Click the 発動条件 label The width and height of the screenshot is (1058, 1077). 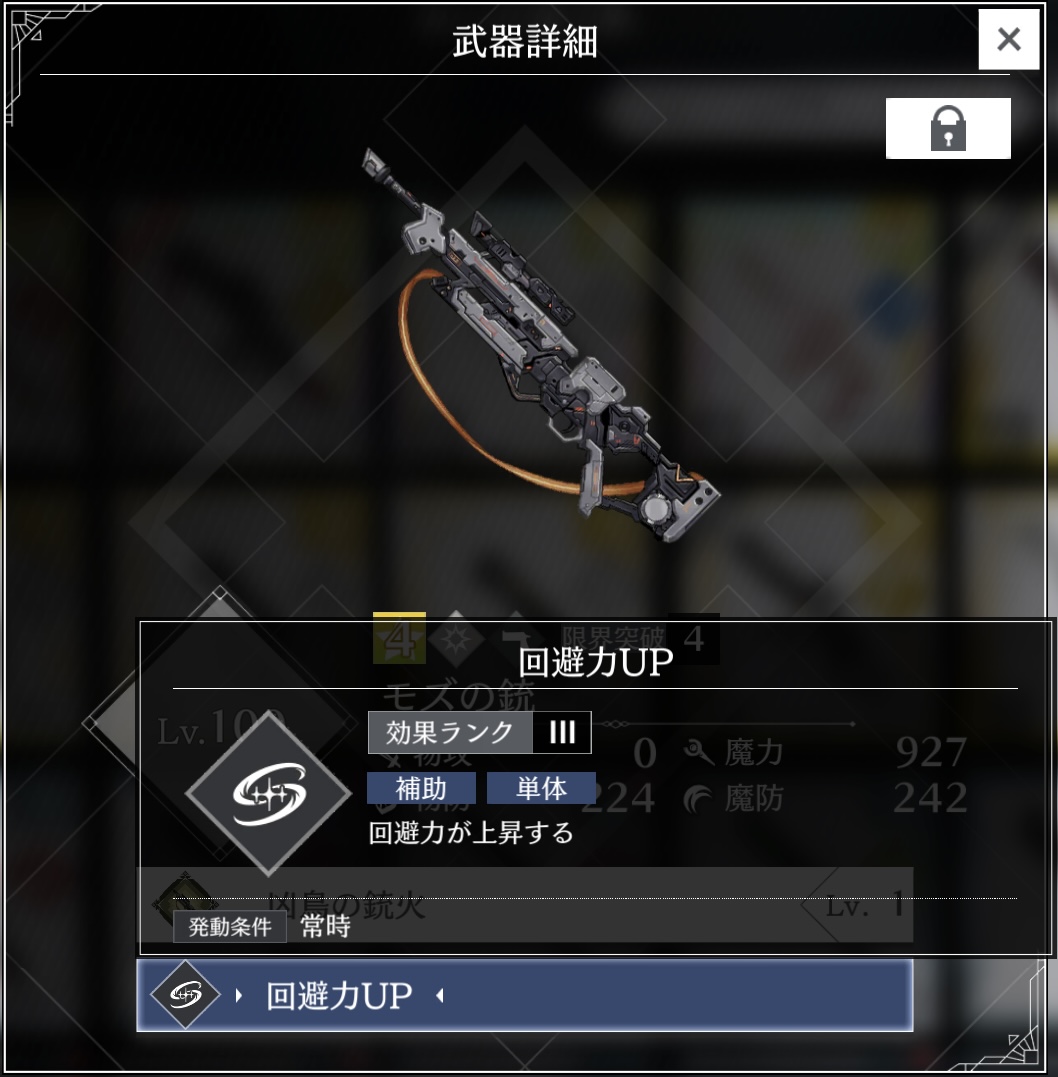(230, 927)
